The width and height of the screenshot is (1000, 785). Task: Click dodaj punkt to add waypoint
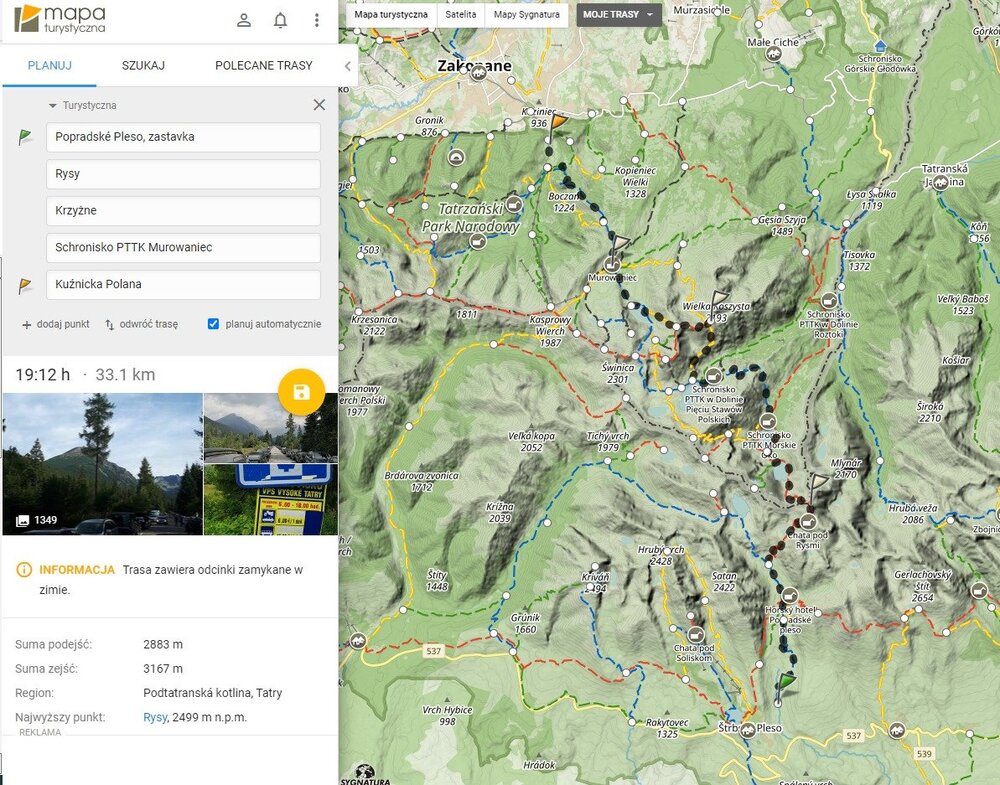[56, 324]
